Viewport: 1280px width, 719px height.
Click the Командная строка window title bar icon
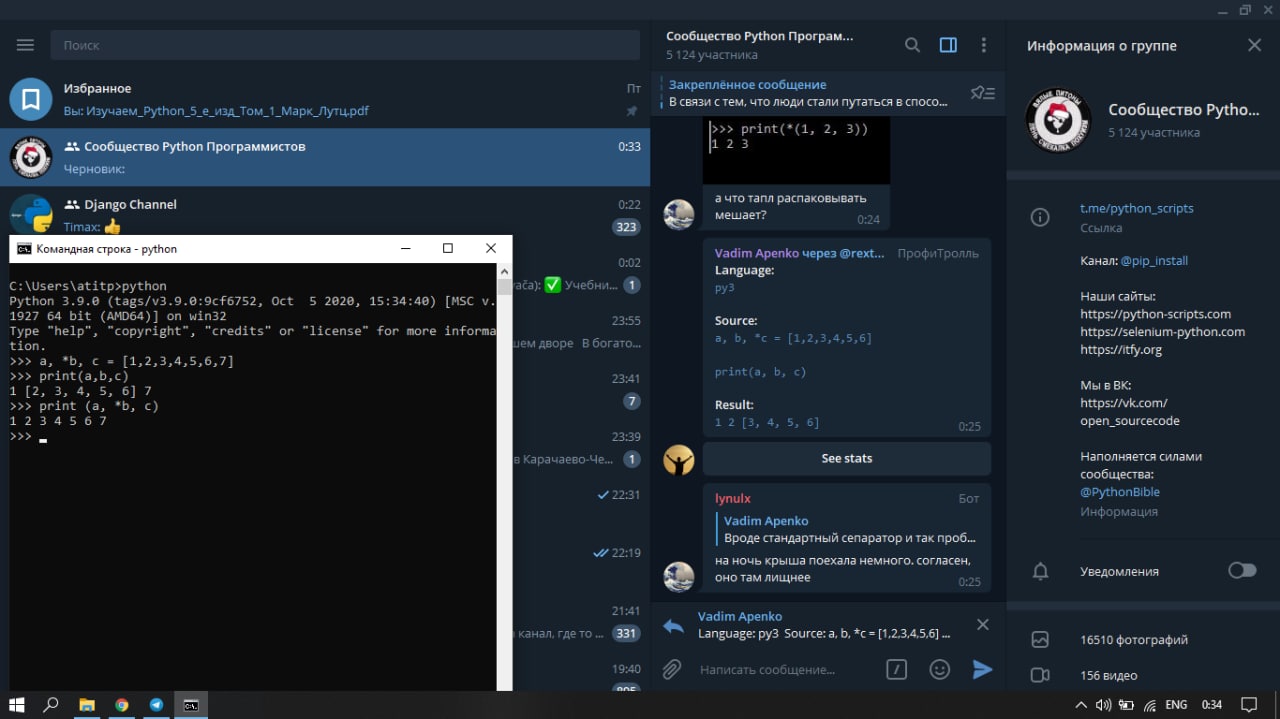[24, 249]
